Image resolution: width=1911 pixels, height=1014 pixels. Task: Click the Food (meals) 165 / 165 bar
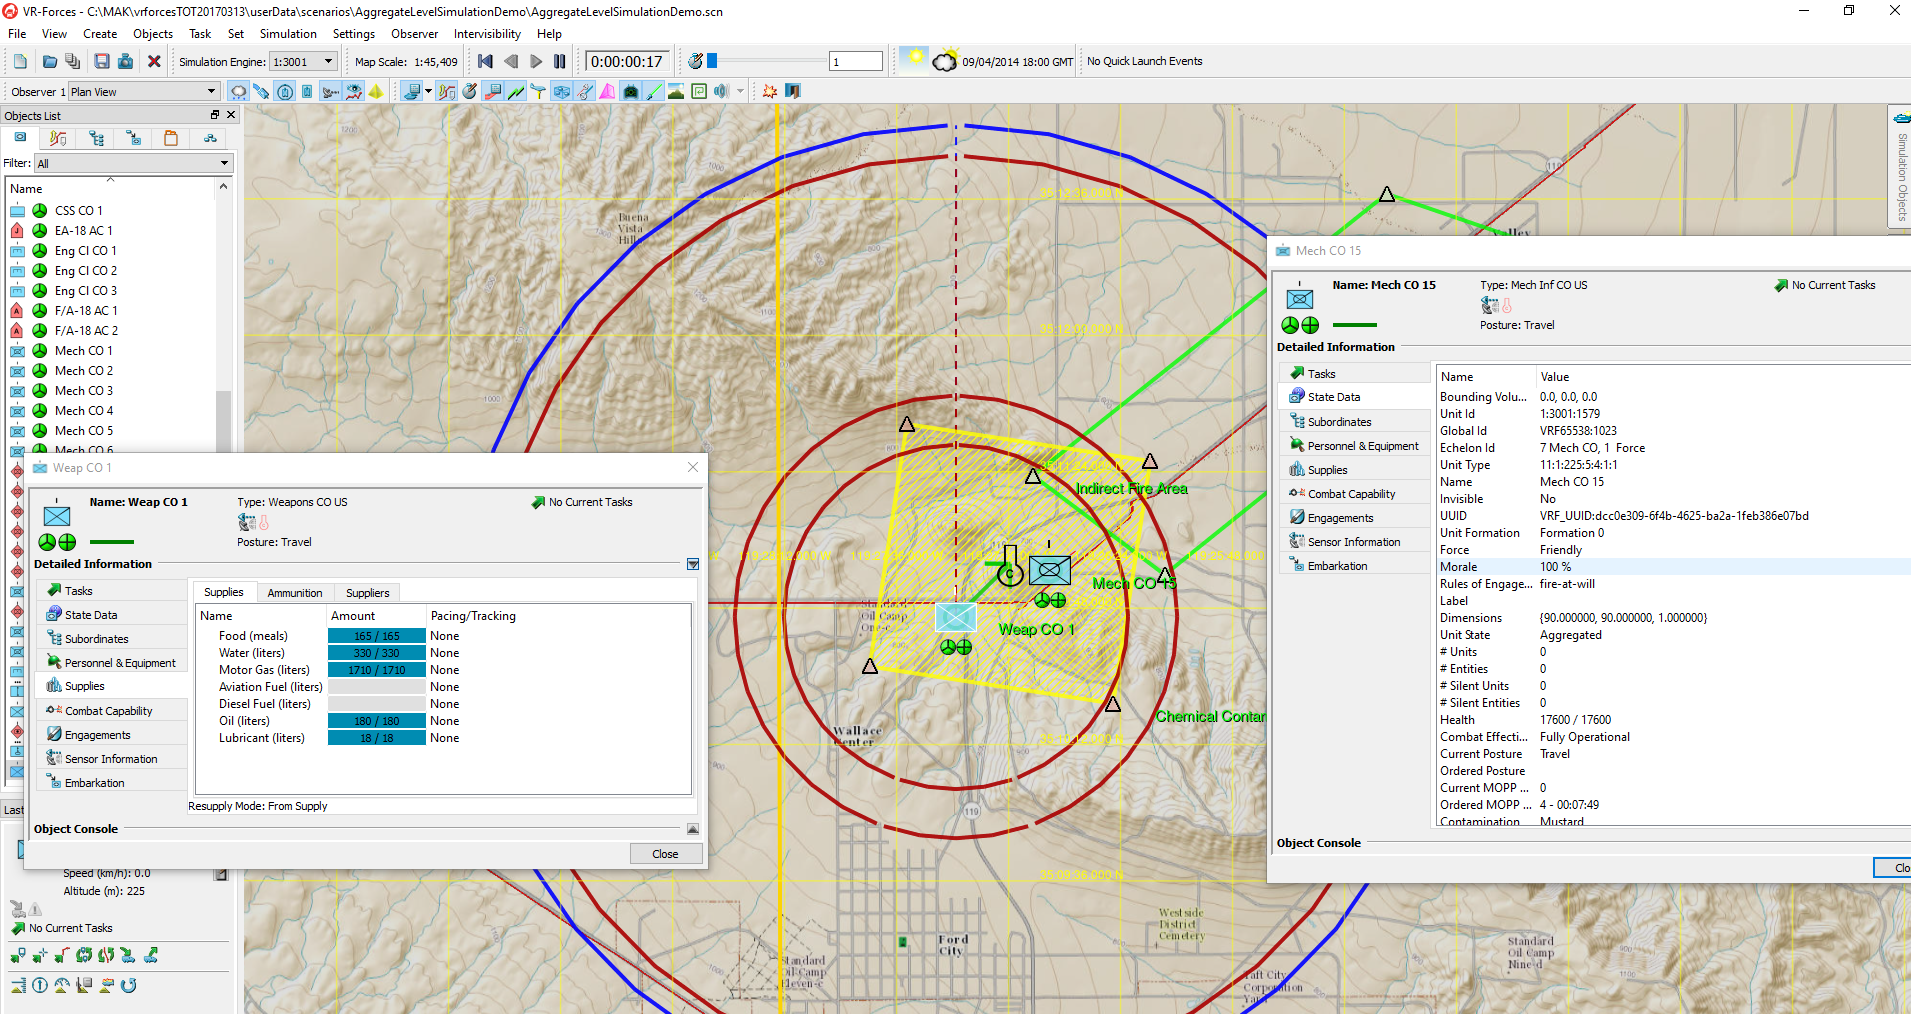(377, 636)
